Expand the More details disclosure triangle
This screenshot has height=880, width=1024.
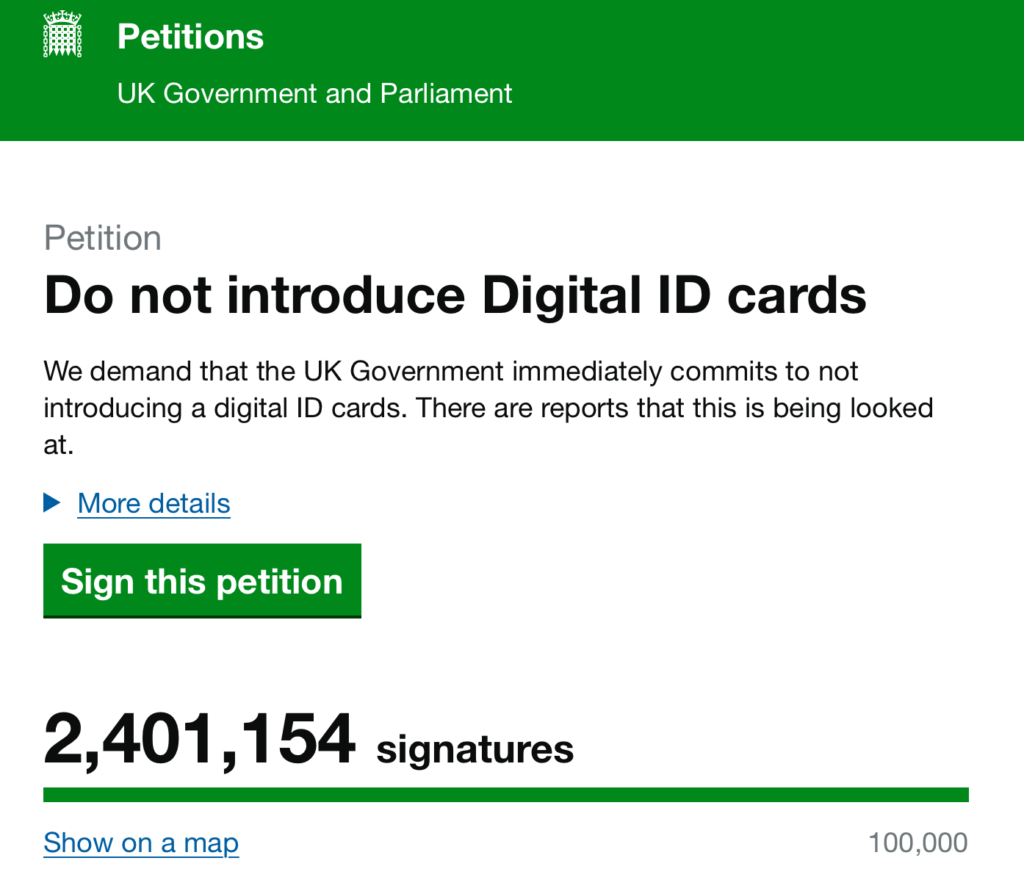52,503
